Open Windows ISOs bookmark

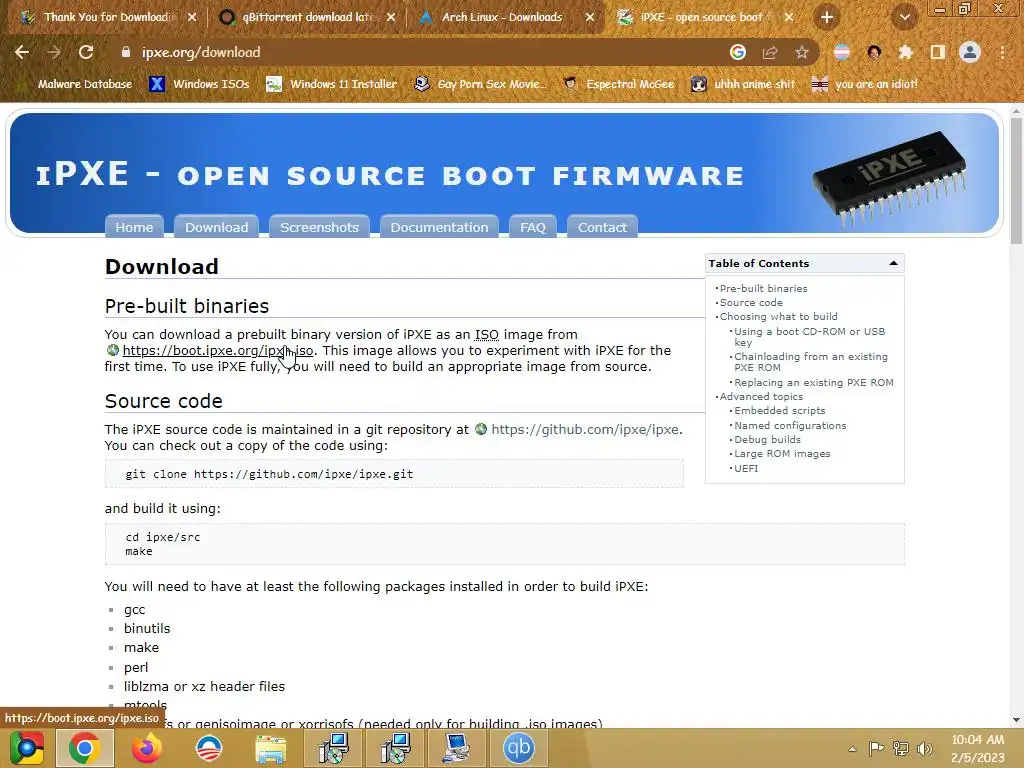[199, 84]
